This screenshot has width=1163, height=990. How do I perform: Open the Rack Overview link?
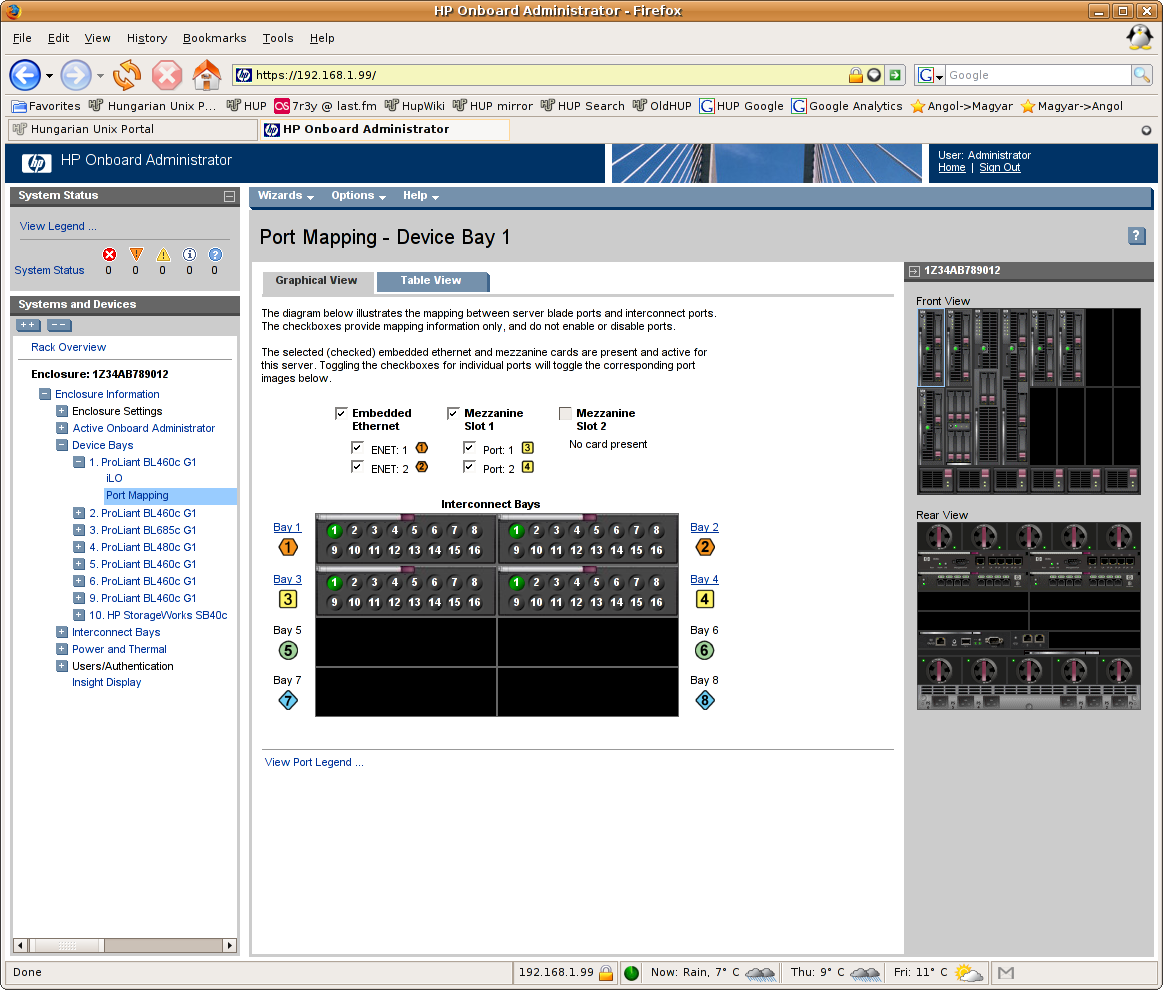tap(68, 347)
